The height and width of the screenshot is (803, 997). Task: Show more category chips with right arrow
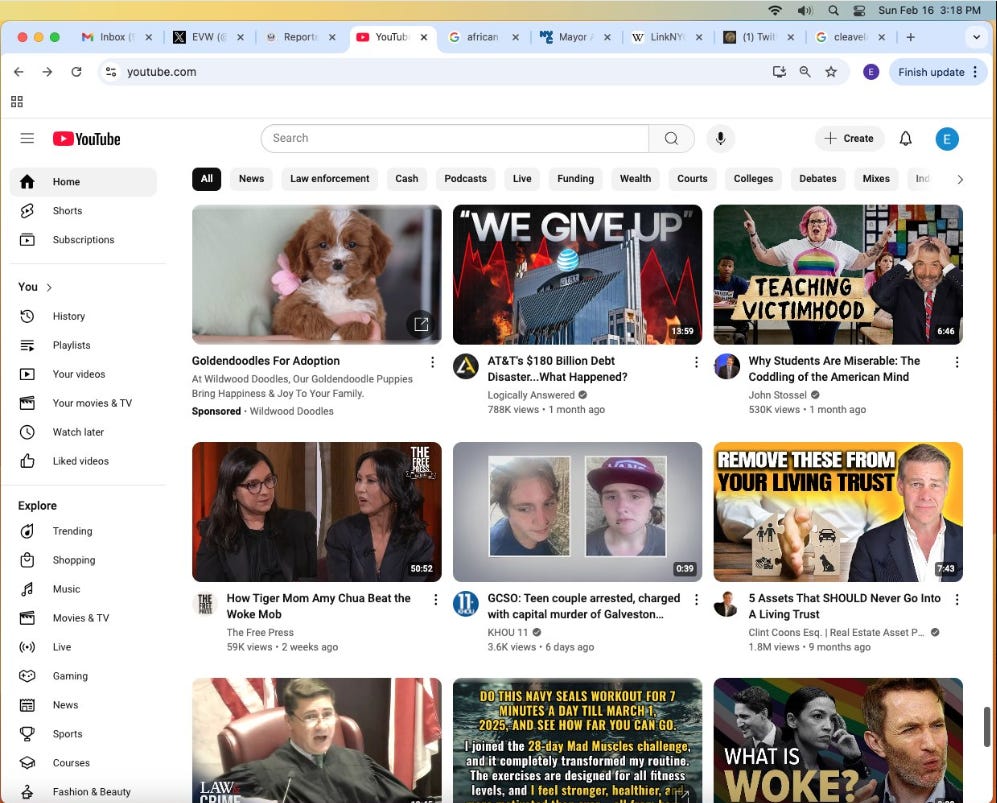(959, 179)
